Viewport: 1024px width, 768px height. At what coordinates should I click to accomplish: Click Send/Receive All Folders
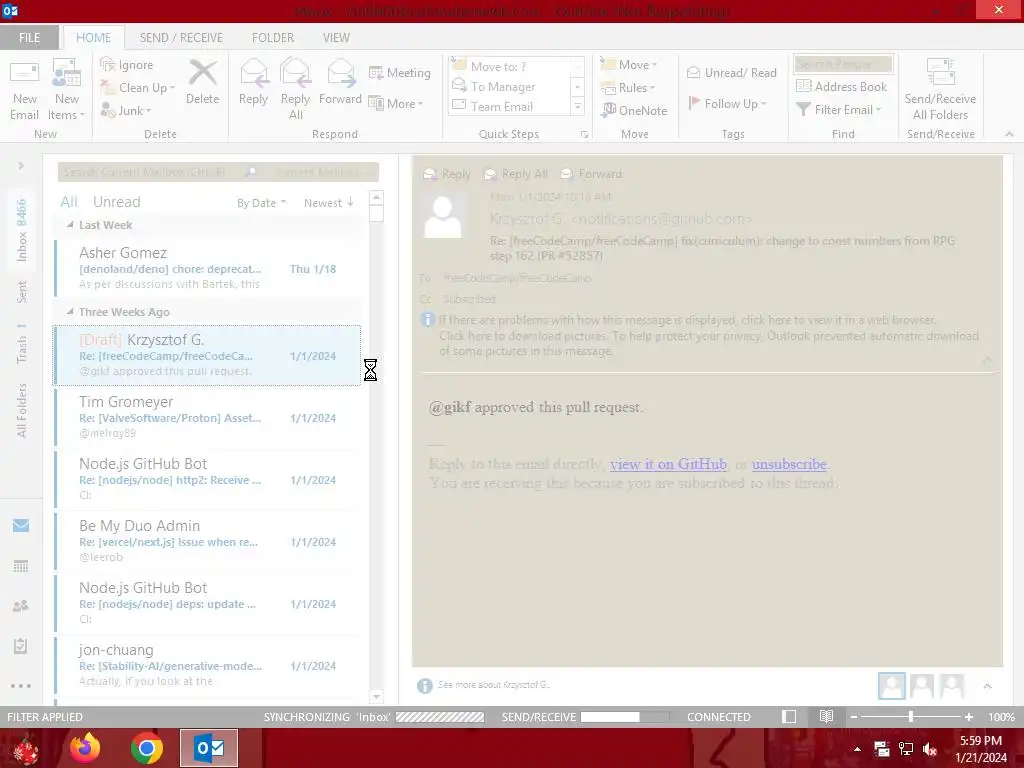[940, 90]
